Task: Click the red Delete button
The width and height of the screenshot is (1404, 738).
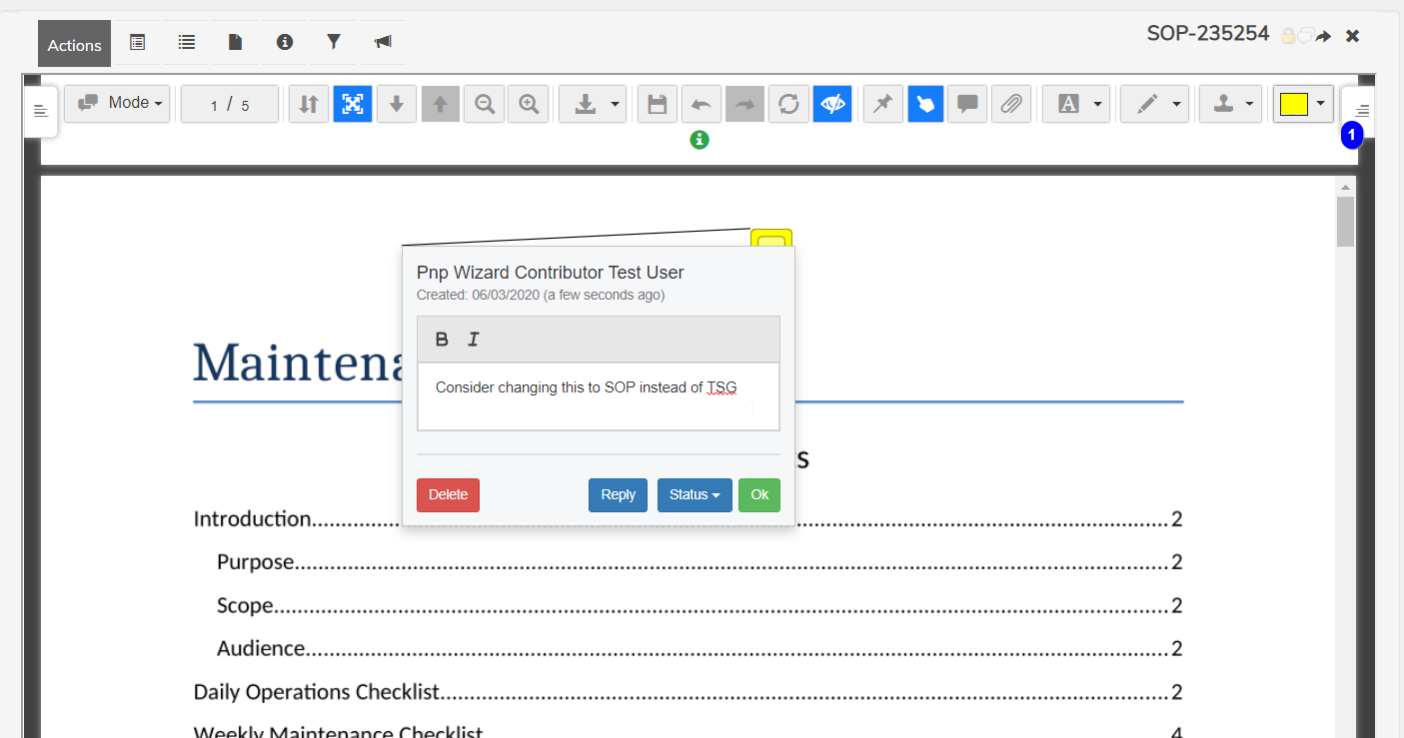Action: click(448, 495)
